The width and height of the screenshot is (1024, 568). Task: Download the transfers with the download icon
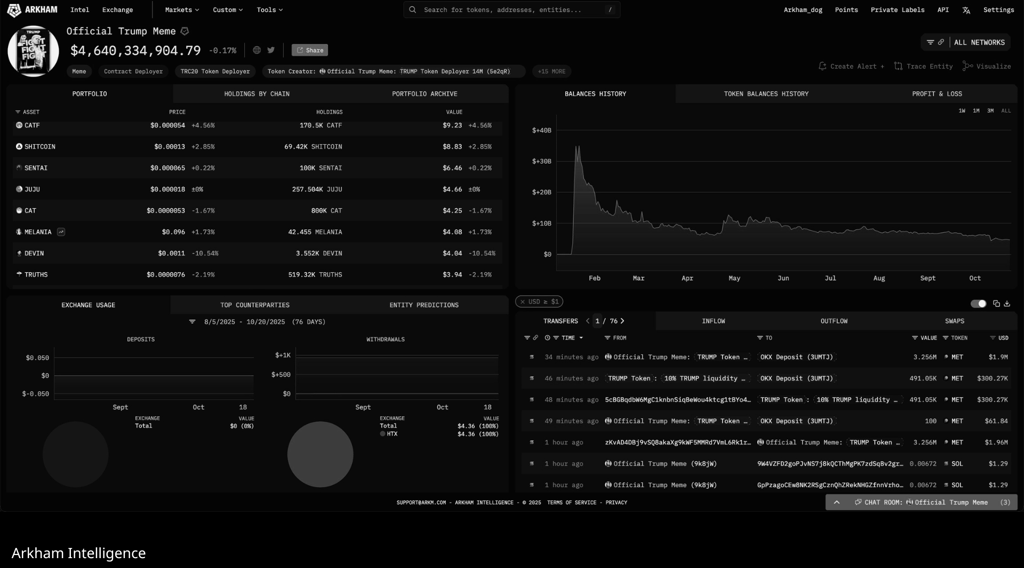(1007, 304)
